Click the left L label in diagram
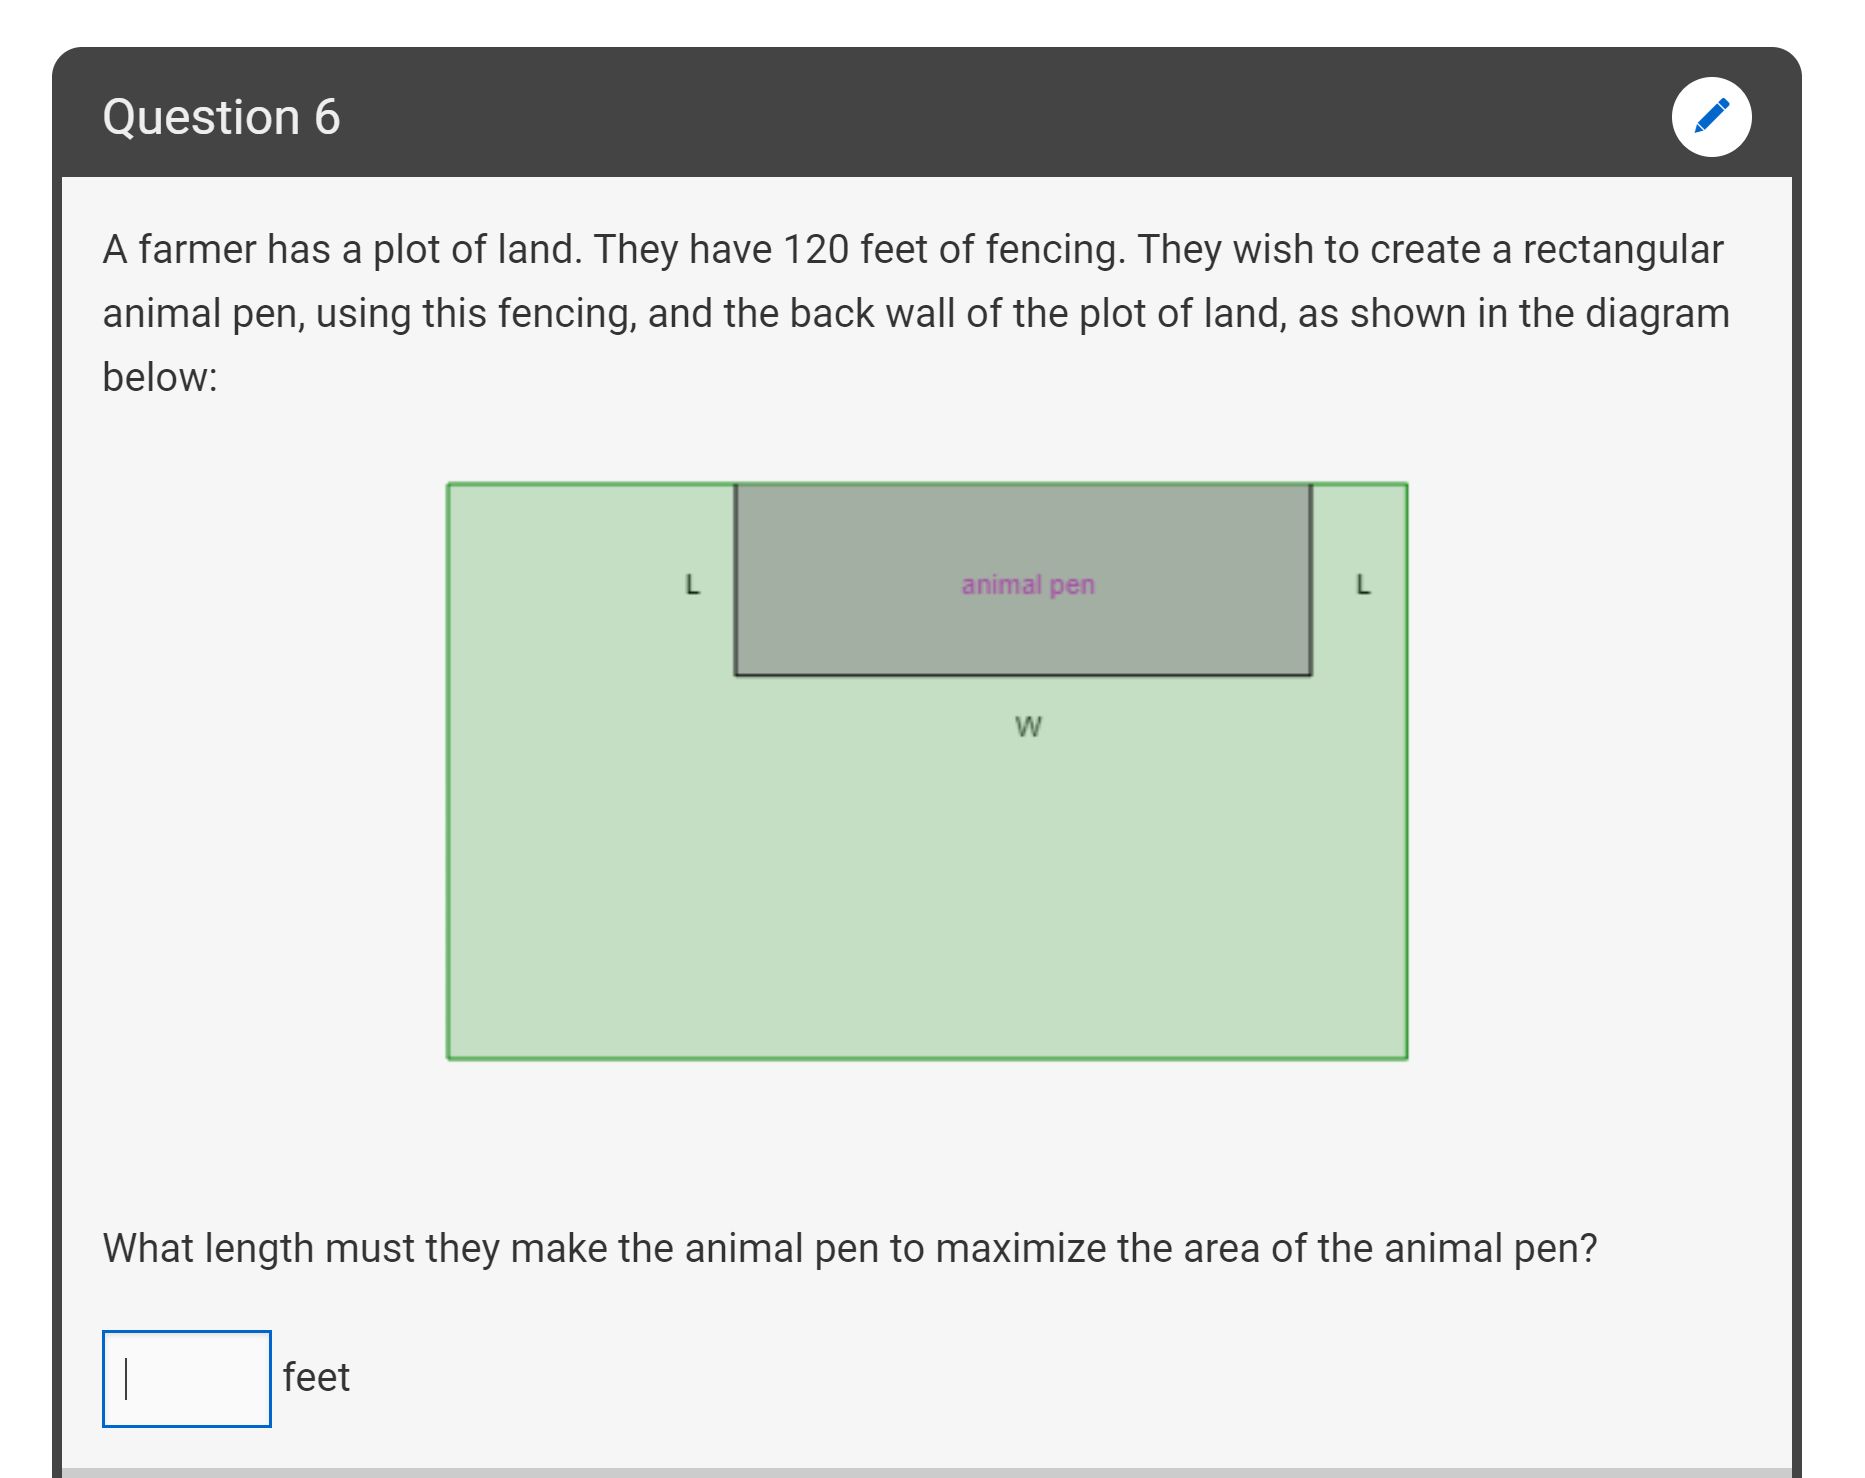The image size is (1865, 1478). pyautogui.click(x=692, y=584)
